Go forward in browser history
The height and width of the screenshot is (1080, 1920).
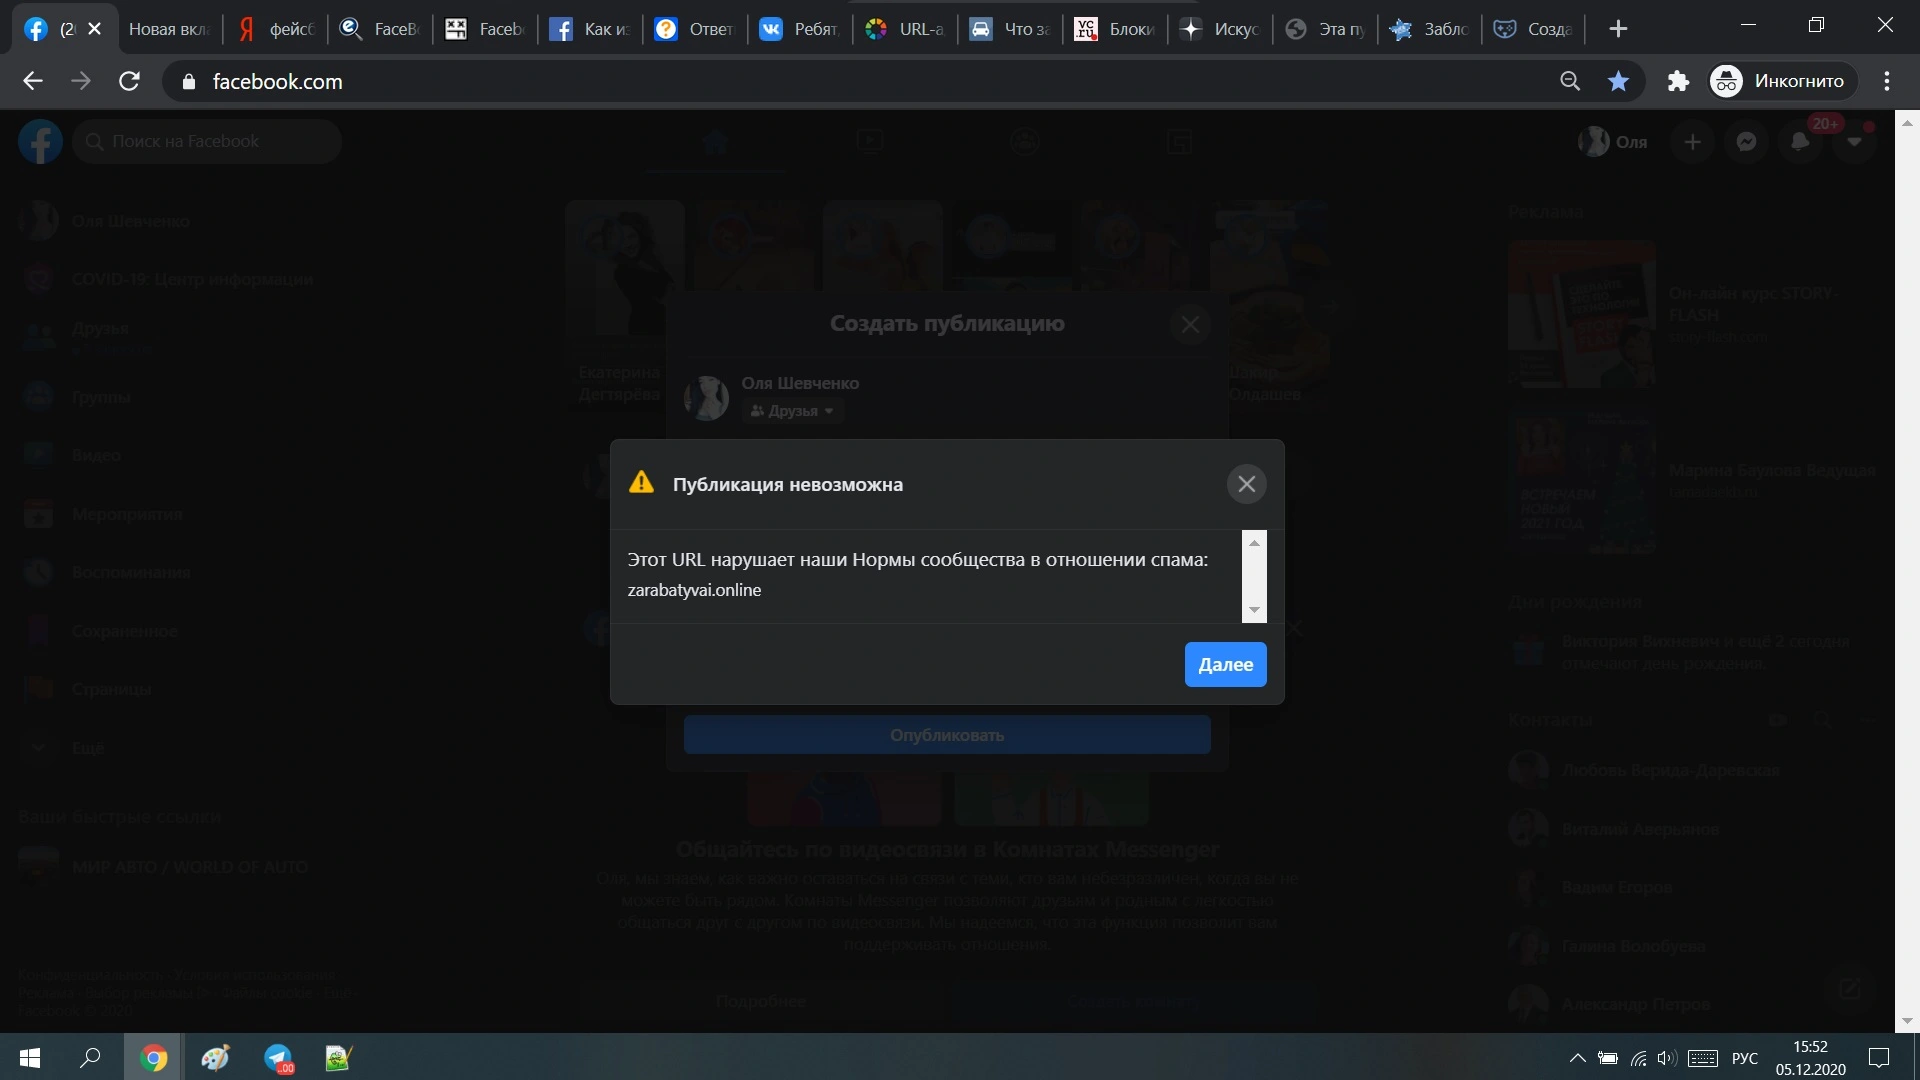[x=81, y=81]
